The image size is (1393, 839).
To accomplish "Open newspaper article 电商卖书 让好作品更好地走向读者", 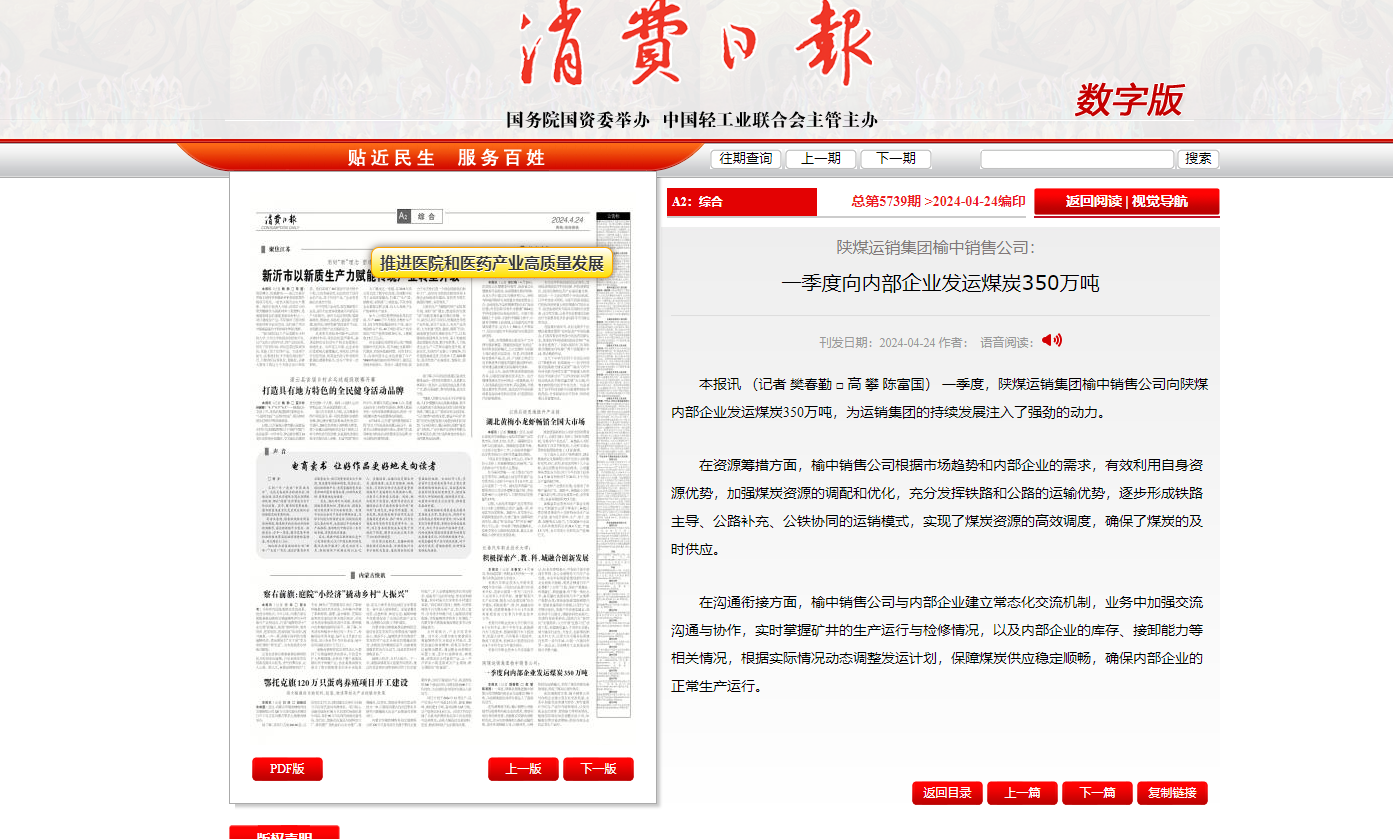I will click(x=364, y=465).
